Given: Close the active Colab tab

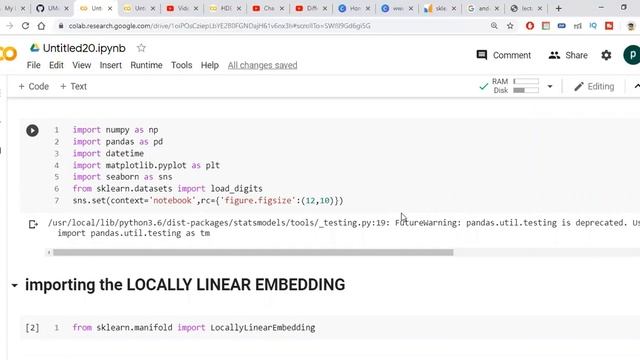Looking at the screenshot, I should pyautogui.click(x=109, y=8).
